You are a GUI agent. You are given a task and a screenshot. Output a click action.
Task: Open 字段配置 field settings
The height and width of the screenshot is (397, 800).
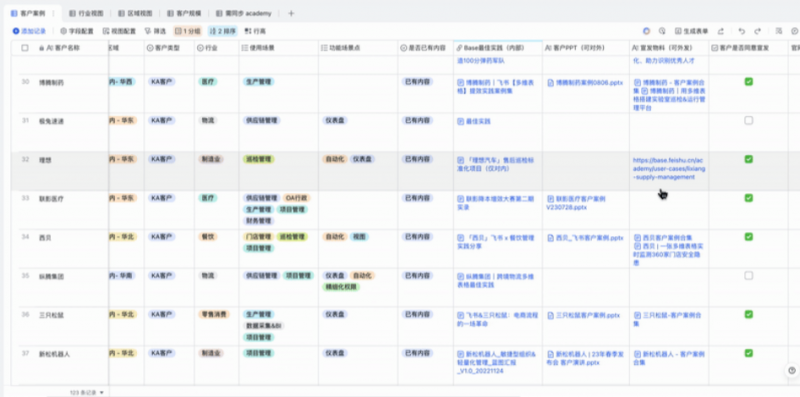[x=77, y=31]
